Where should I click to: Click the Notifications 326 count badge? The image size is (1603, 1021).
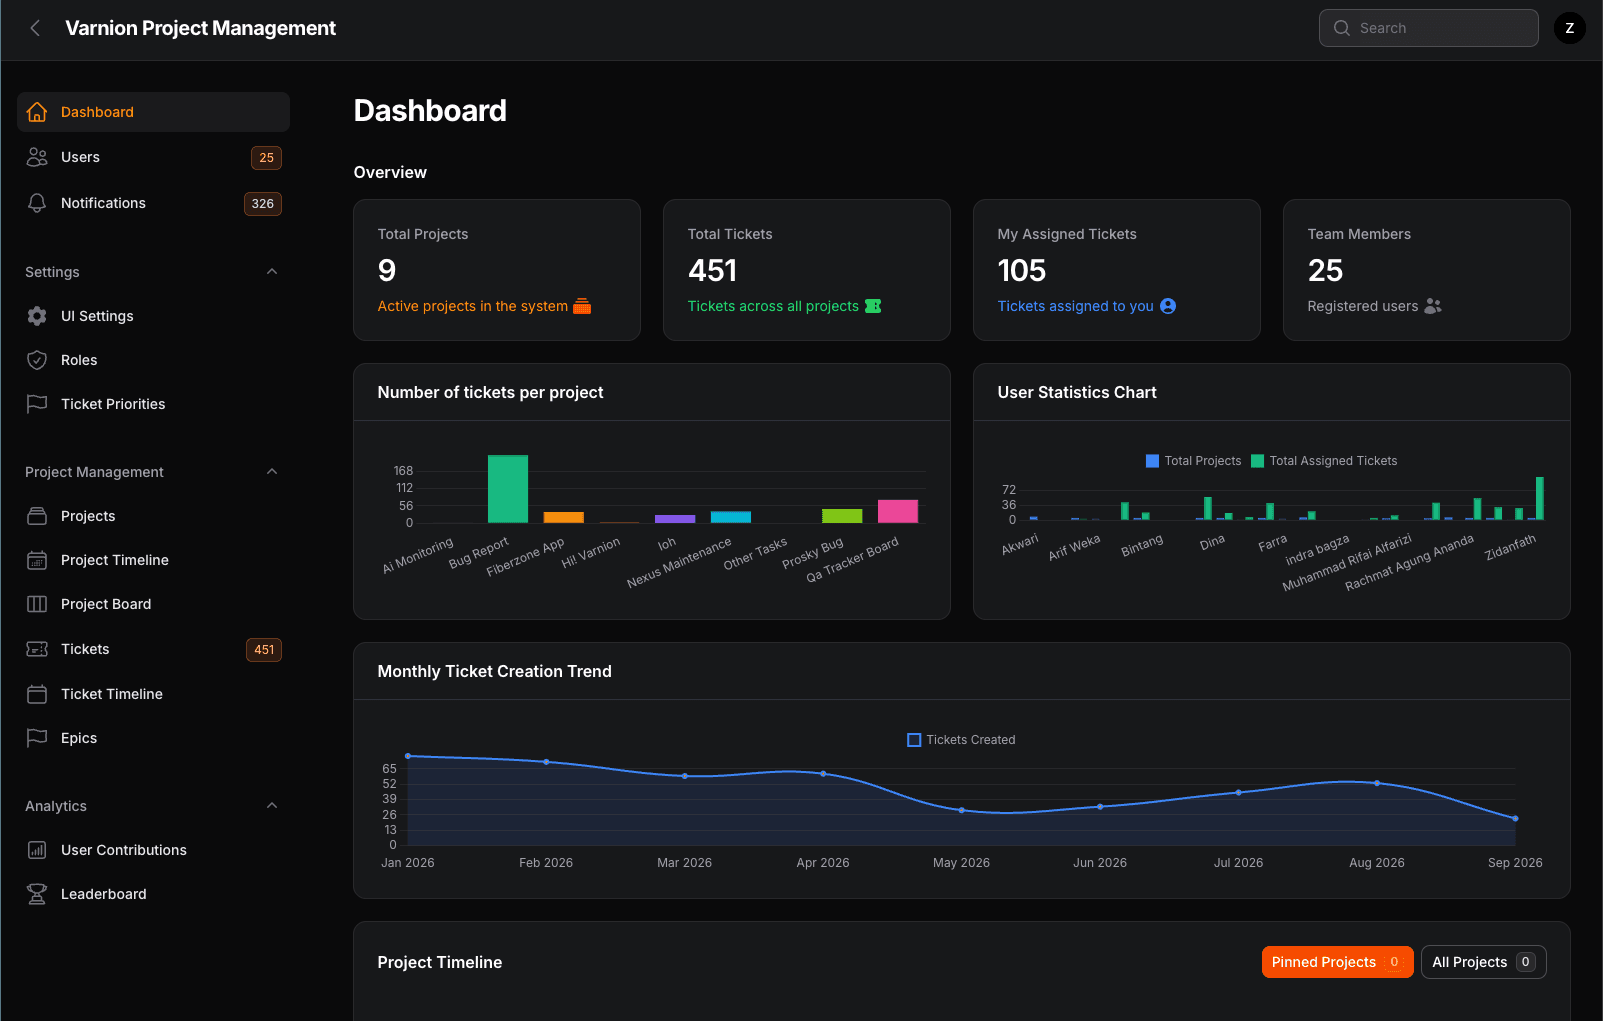(263, 204)
